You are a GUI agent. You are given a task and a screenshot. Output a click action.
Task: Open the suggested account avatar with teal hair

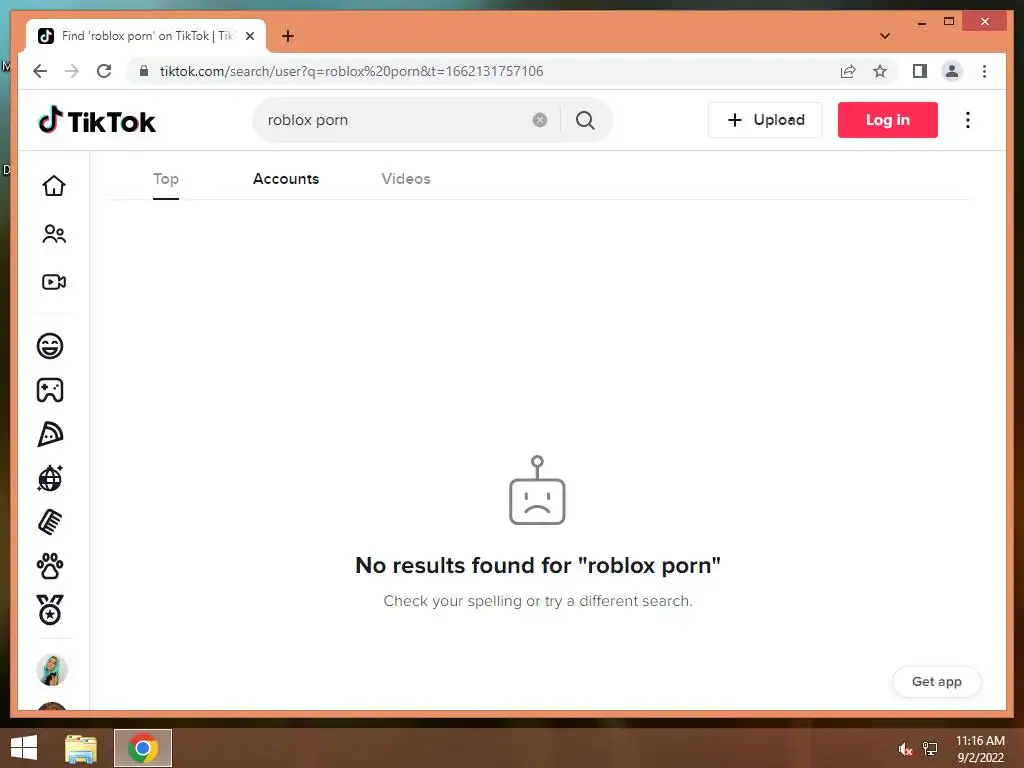coord(52,670)
